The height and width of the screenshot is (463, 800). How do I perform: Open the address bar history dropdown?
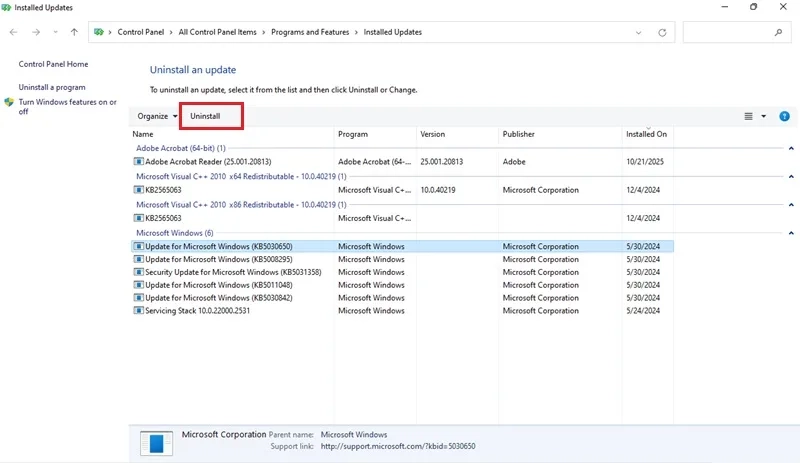[638, 33]
